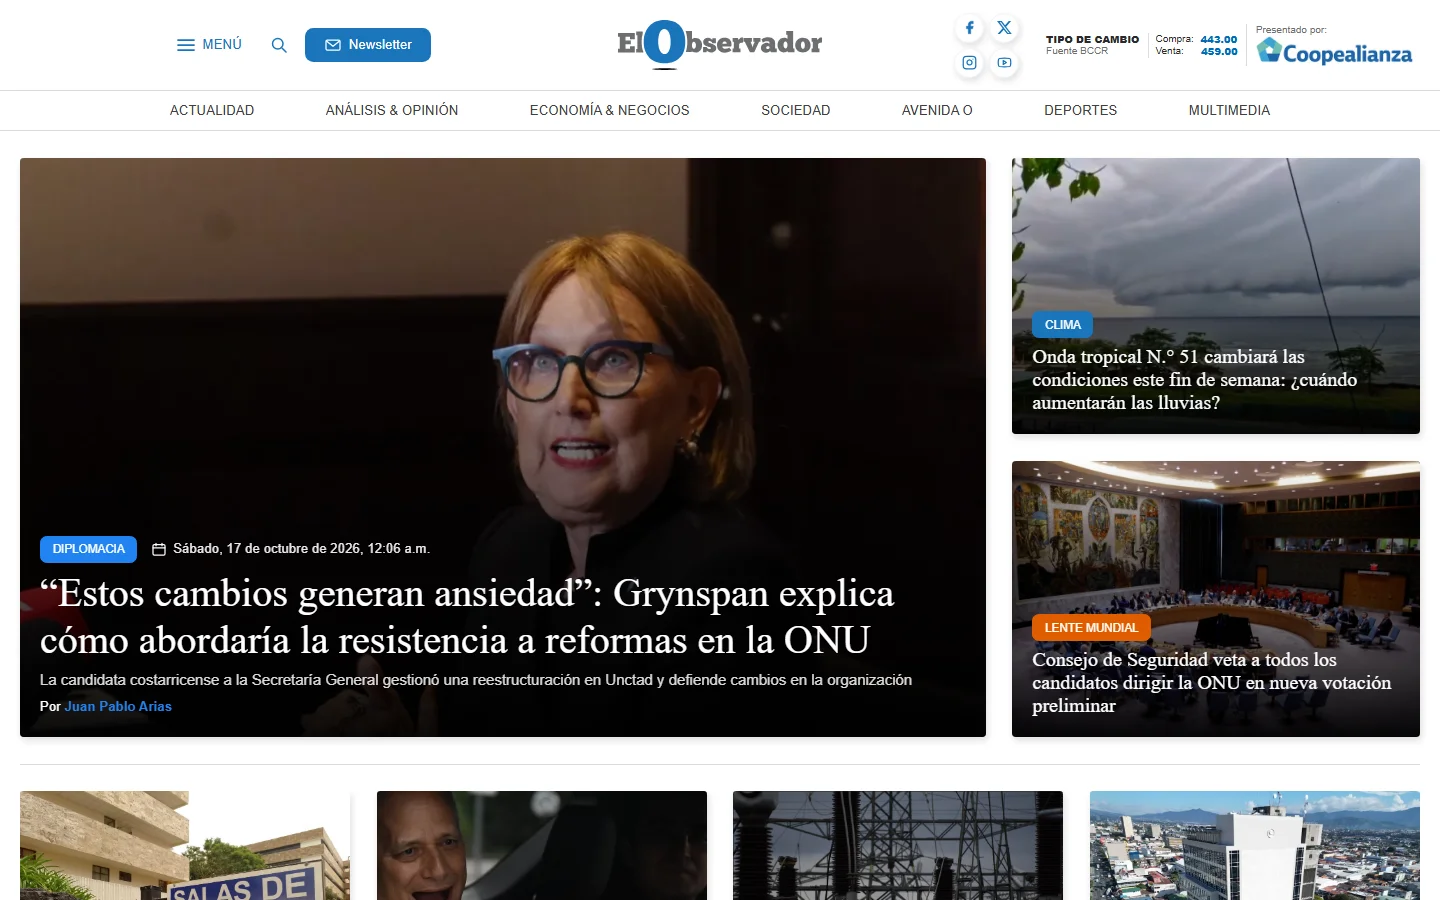Viewport: 1440px width, 900px height.
Task: Open the AVENIDA O section
Action: point(937,110)
